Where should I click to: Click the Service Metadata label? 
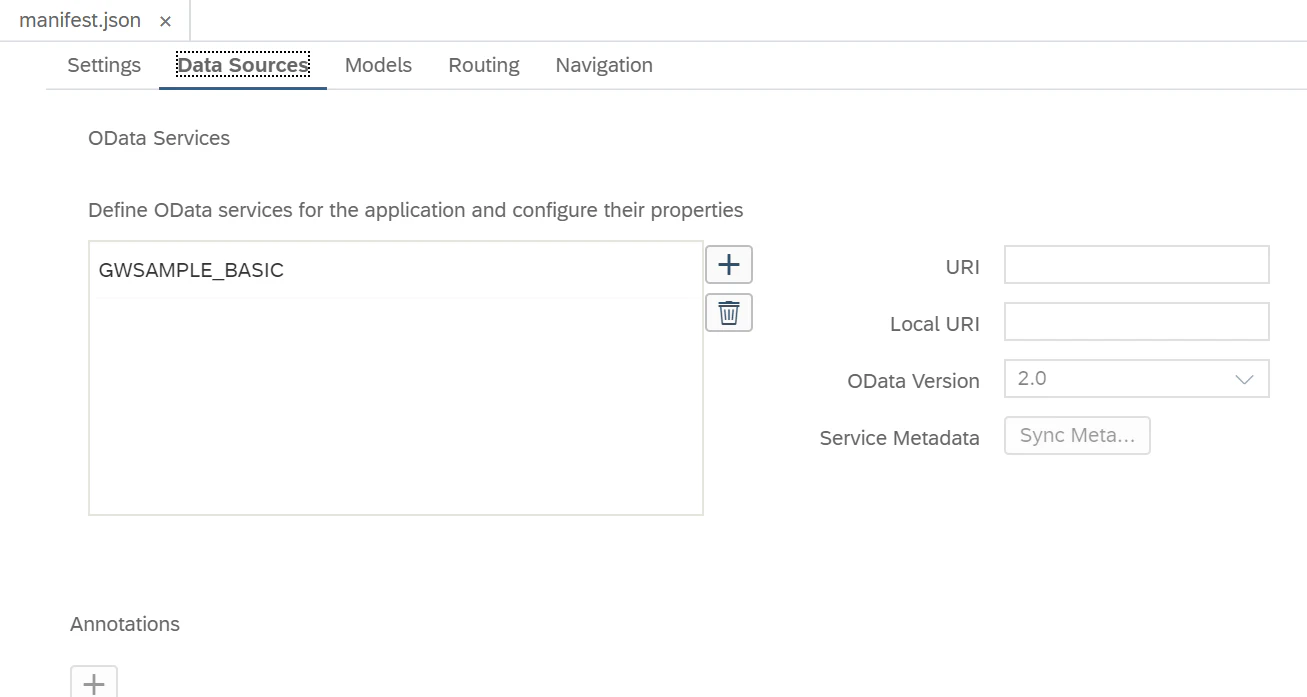tap(899, 438)
